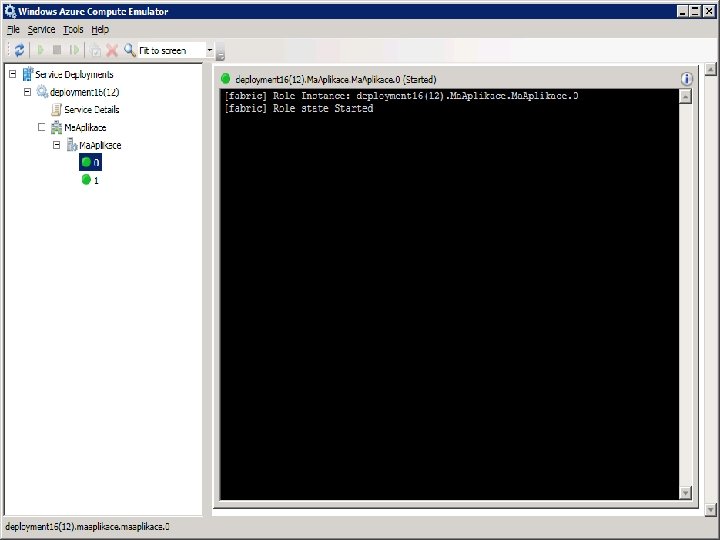Select instance 1 label in the tree
720x540 pixels.
point(96,180)
